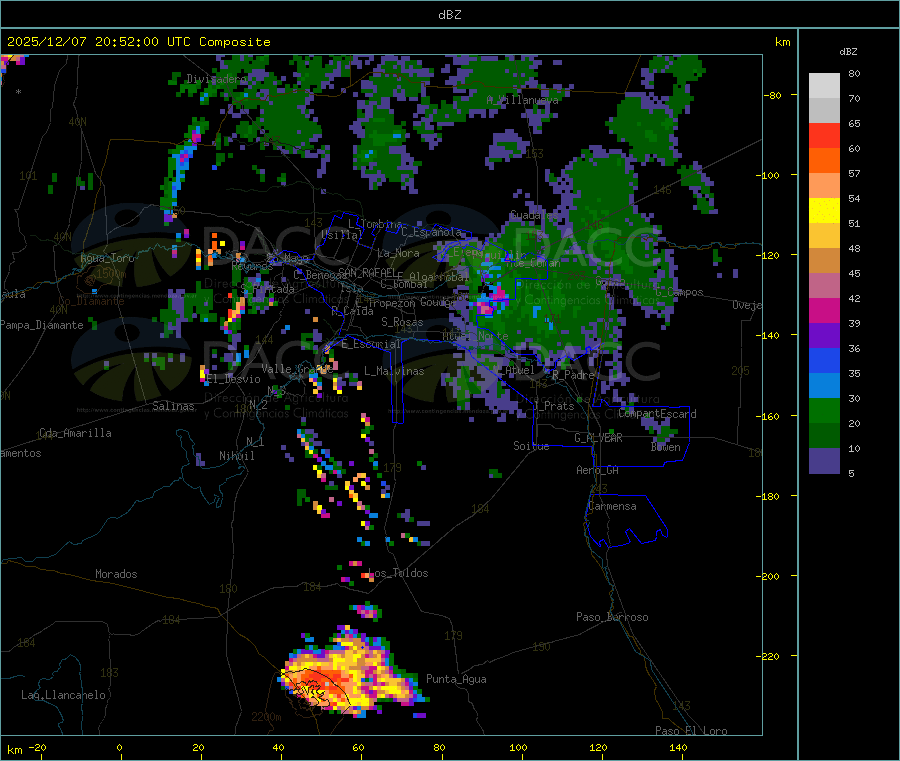Click the El_Desvio map label
This screenshot has width=900, height=761.
coord(234,379)
